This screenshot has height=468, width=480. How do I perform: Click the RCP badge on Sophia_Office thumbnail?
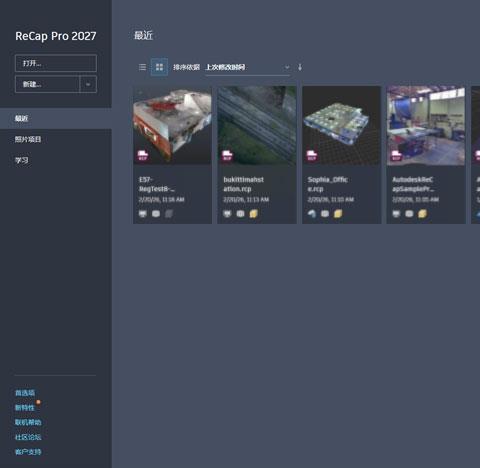coord(312,155)
